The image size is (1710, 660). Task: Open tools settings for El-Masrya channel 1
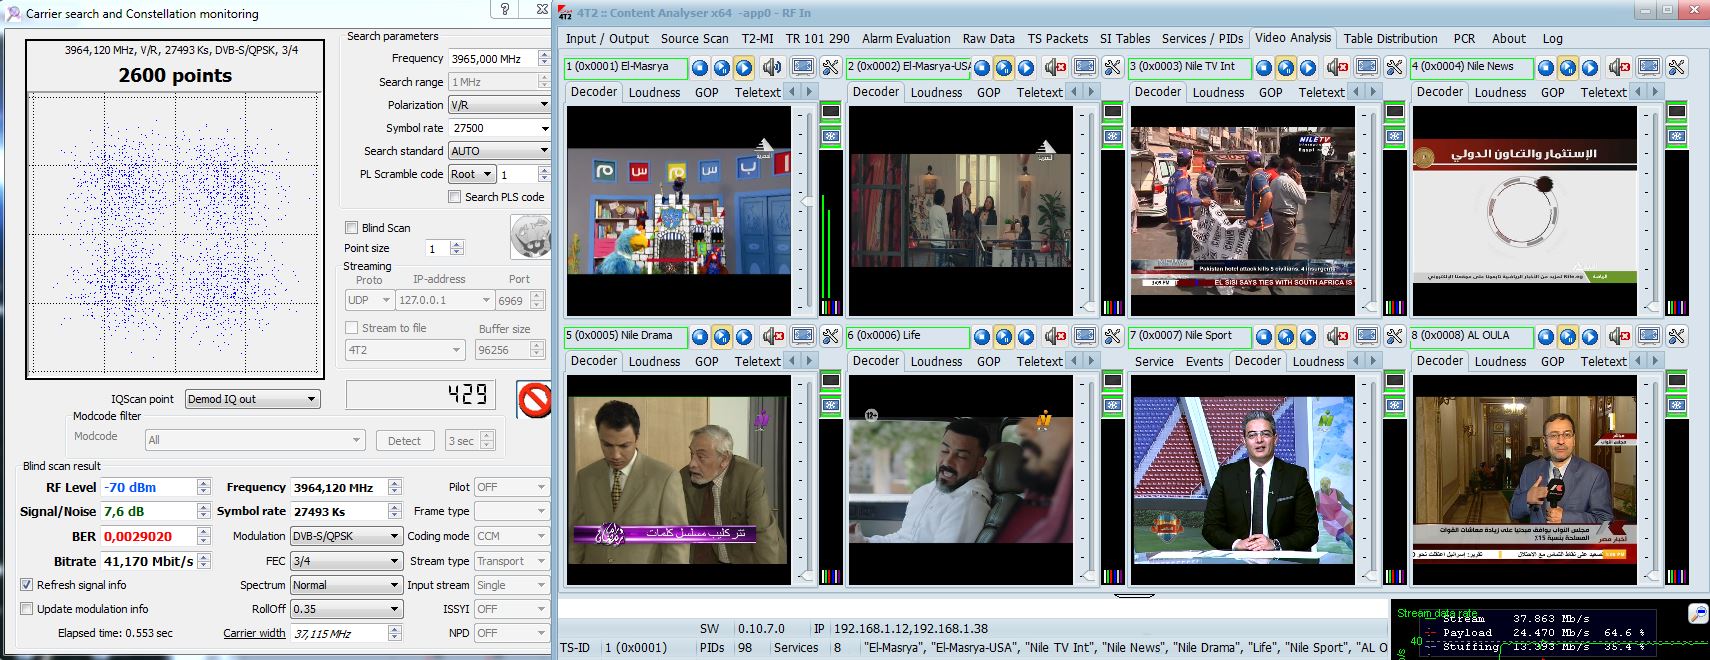click(830, 68)
